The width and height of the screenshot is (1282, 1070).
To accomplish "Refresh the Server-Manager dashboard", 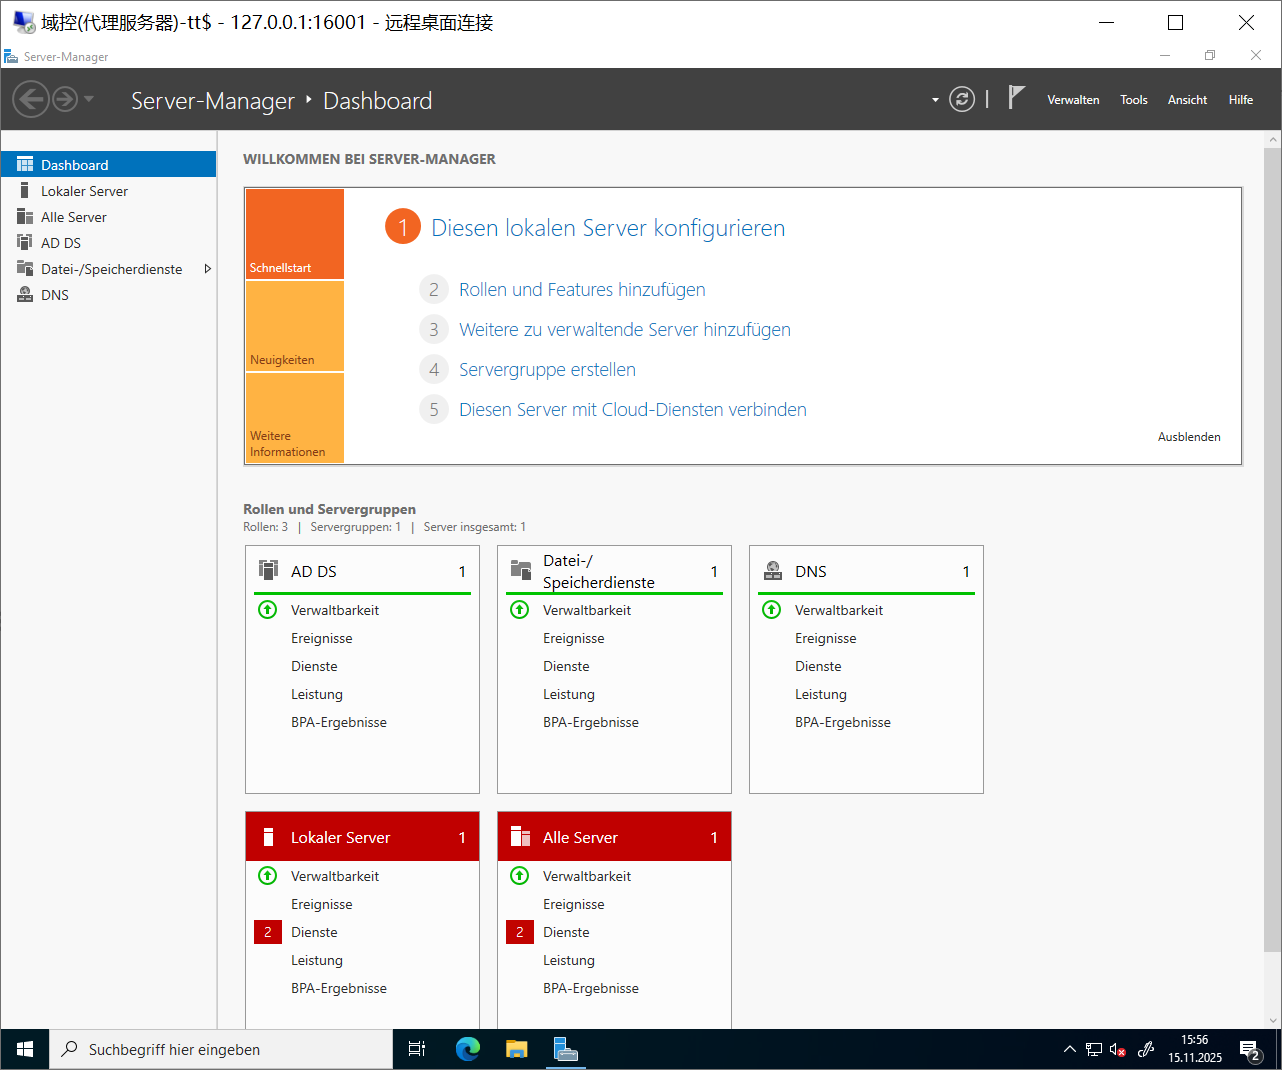I will tap(962, 99).
